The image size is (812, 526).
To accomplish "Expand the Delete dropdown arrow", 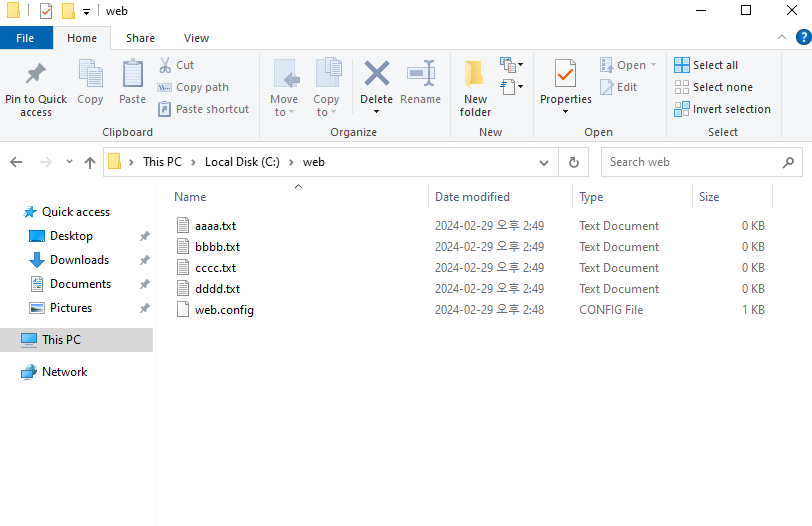I will (376, 112).
